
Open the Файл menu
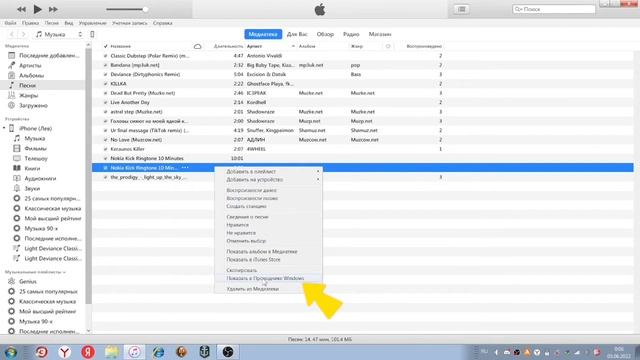pyautogui.click(x=11, y=23)
